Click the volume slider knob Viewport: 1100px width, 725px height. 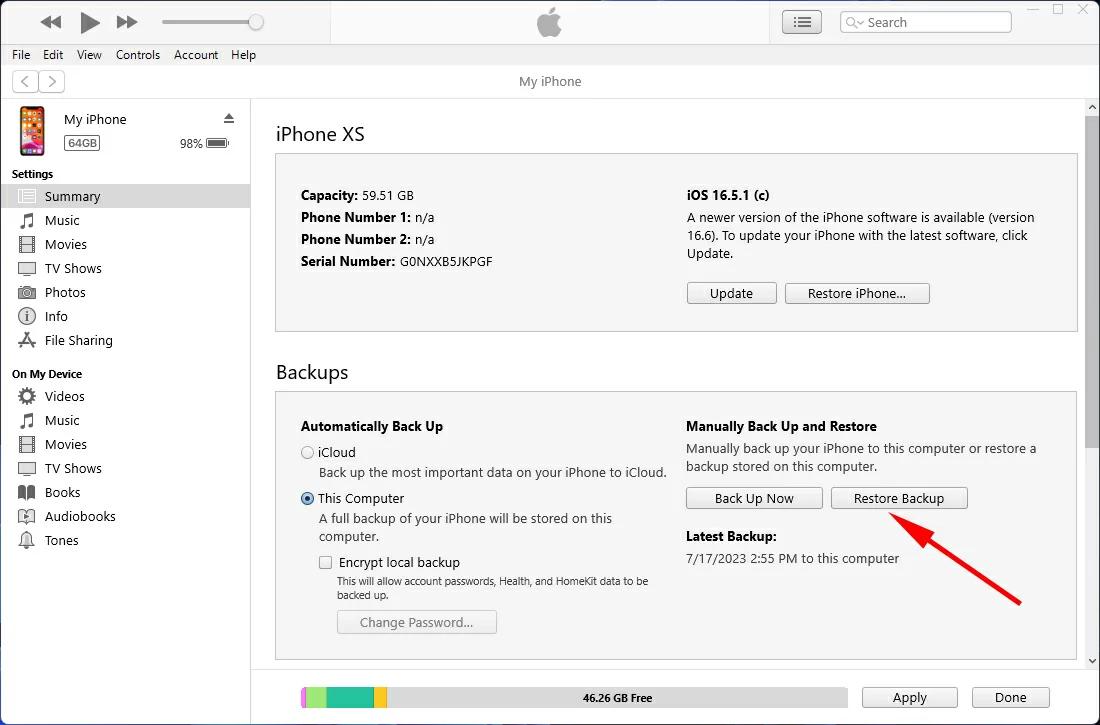coord(256,22)
